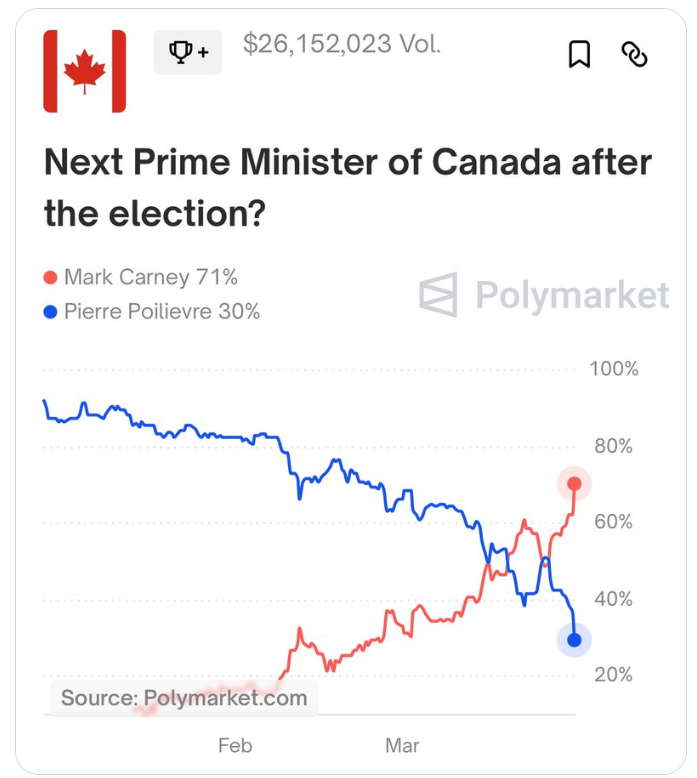Select Pierre Poilievre 30% legend entry

point(161,312)
